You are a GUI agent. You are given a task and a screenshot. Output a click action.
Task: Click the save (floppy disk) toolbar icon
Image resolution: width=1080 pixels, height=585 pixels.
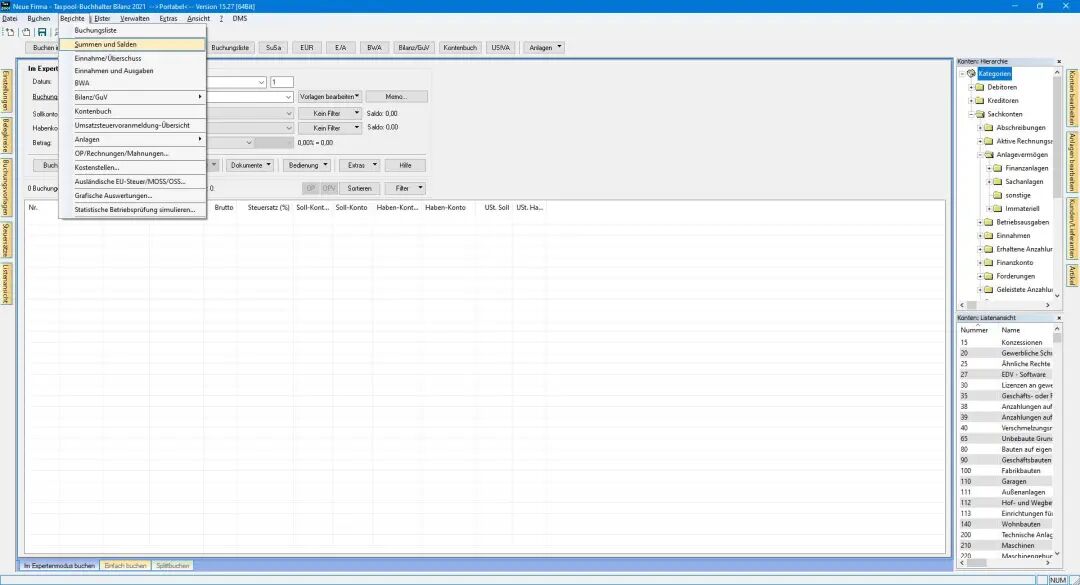(42, 32)
